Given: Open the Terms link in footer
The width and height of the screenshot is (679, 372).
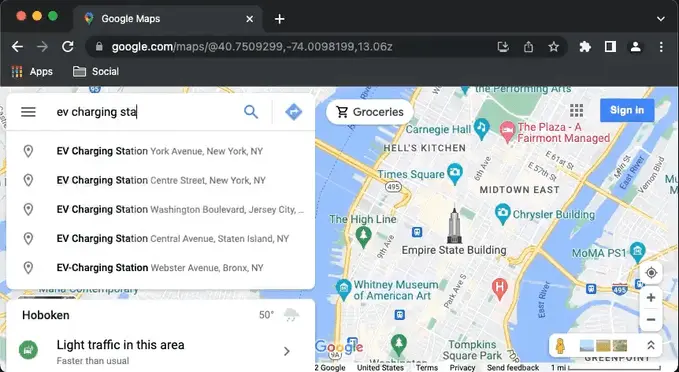Looking at the screenshot, I should click(427, 367).
